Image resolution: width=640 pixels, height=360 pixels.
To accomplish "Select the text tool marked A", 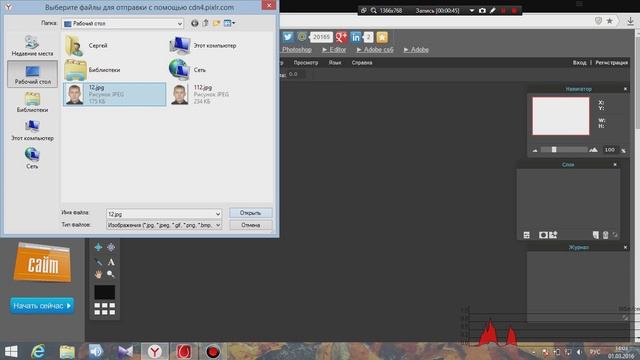I will click(111, 262).
